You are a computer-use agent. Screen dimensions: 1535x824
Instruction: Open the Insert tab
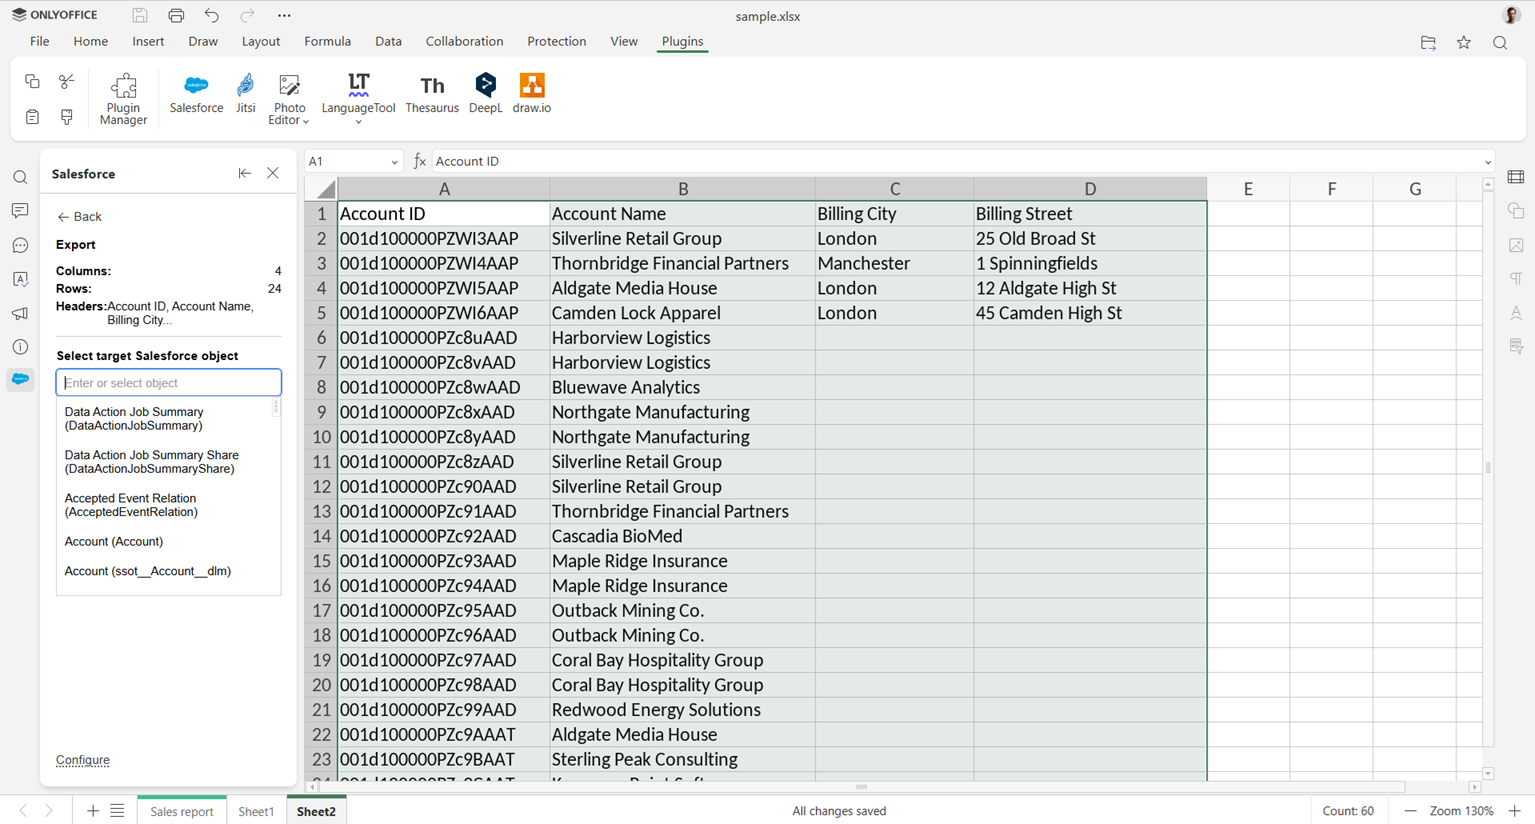click(x=148, y=41)
